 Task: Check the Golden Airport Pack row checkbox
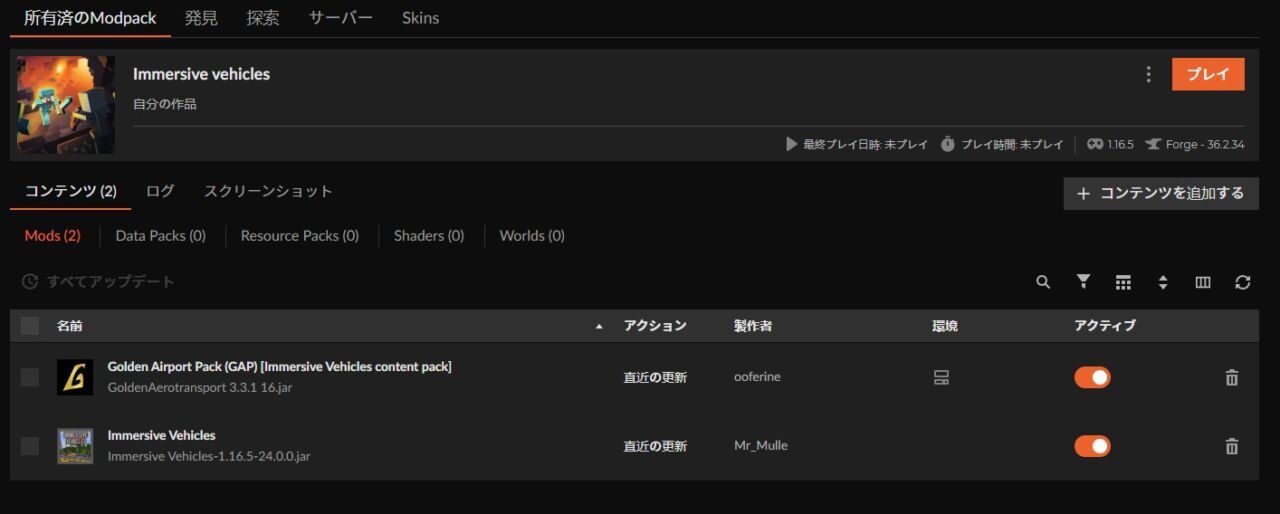click(30, 377)
